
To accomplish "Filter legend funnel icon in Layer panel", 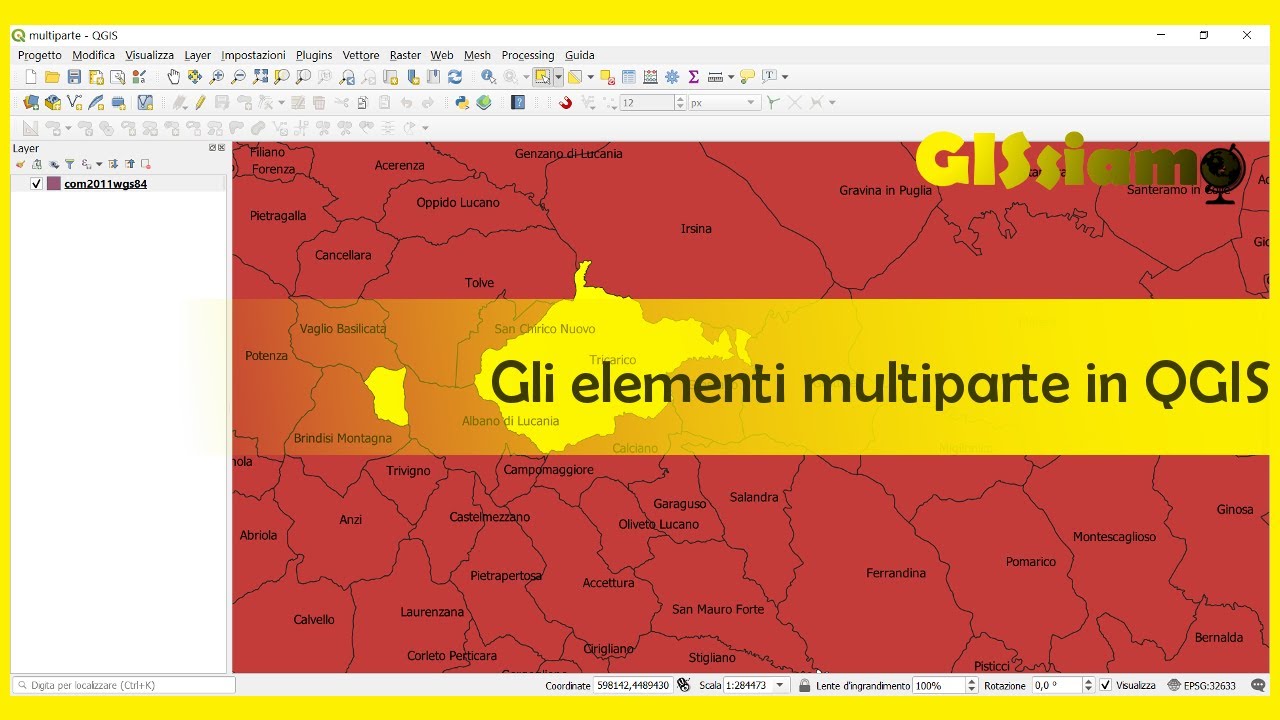I will point(70,164).
